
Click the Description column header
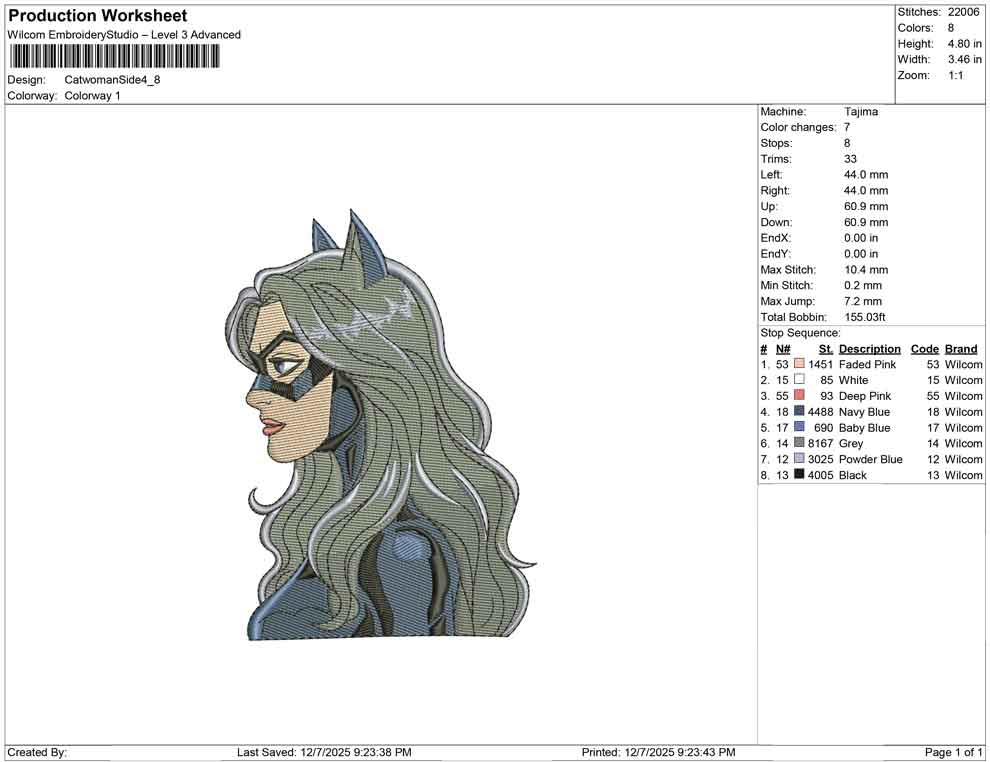pos(869,348)
